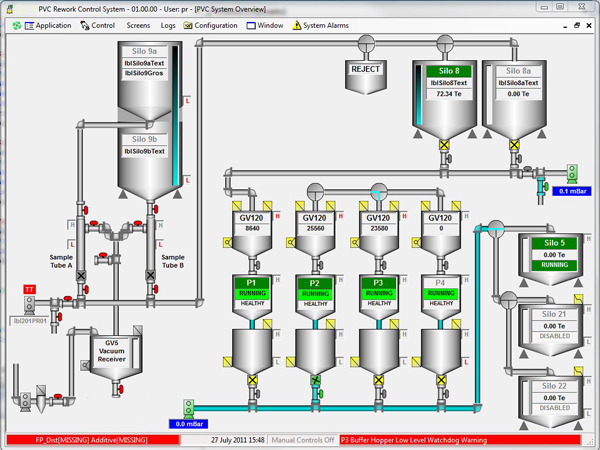Click the Silo 9a L low-level indicator
600x450 pixels.
tap(188, 101)
